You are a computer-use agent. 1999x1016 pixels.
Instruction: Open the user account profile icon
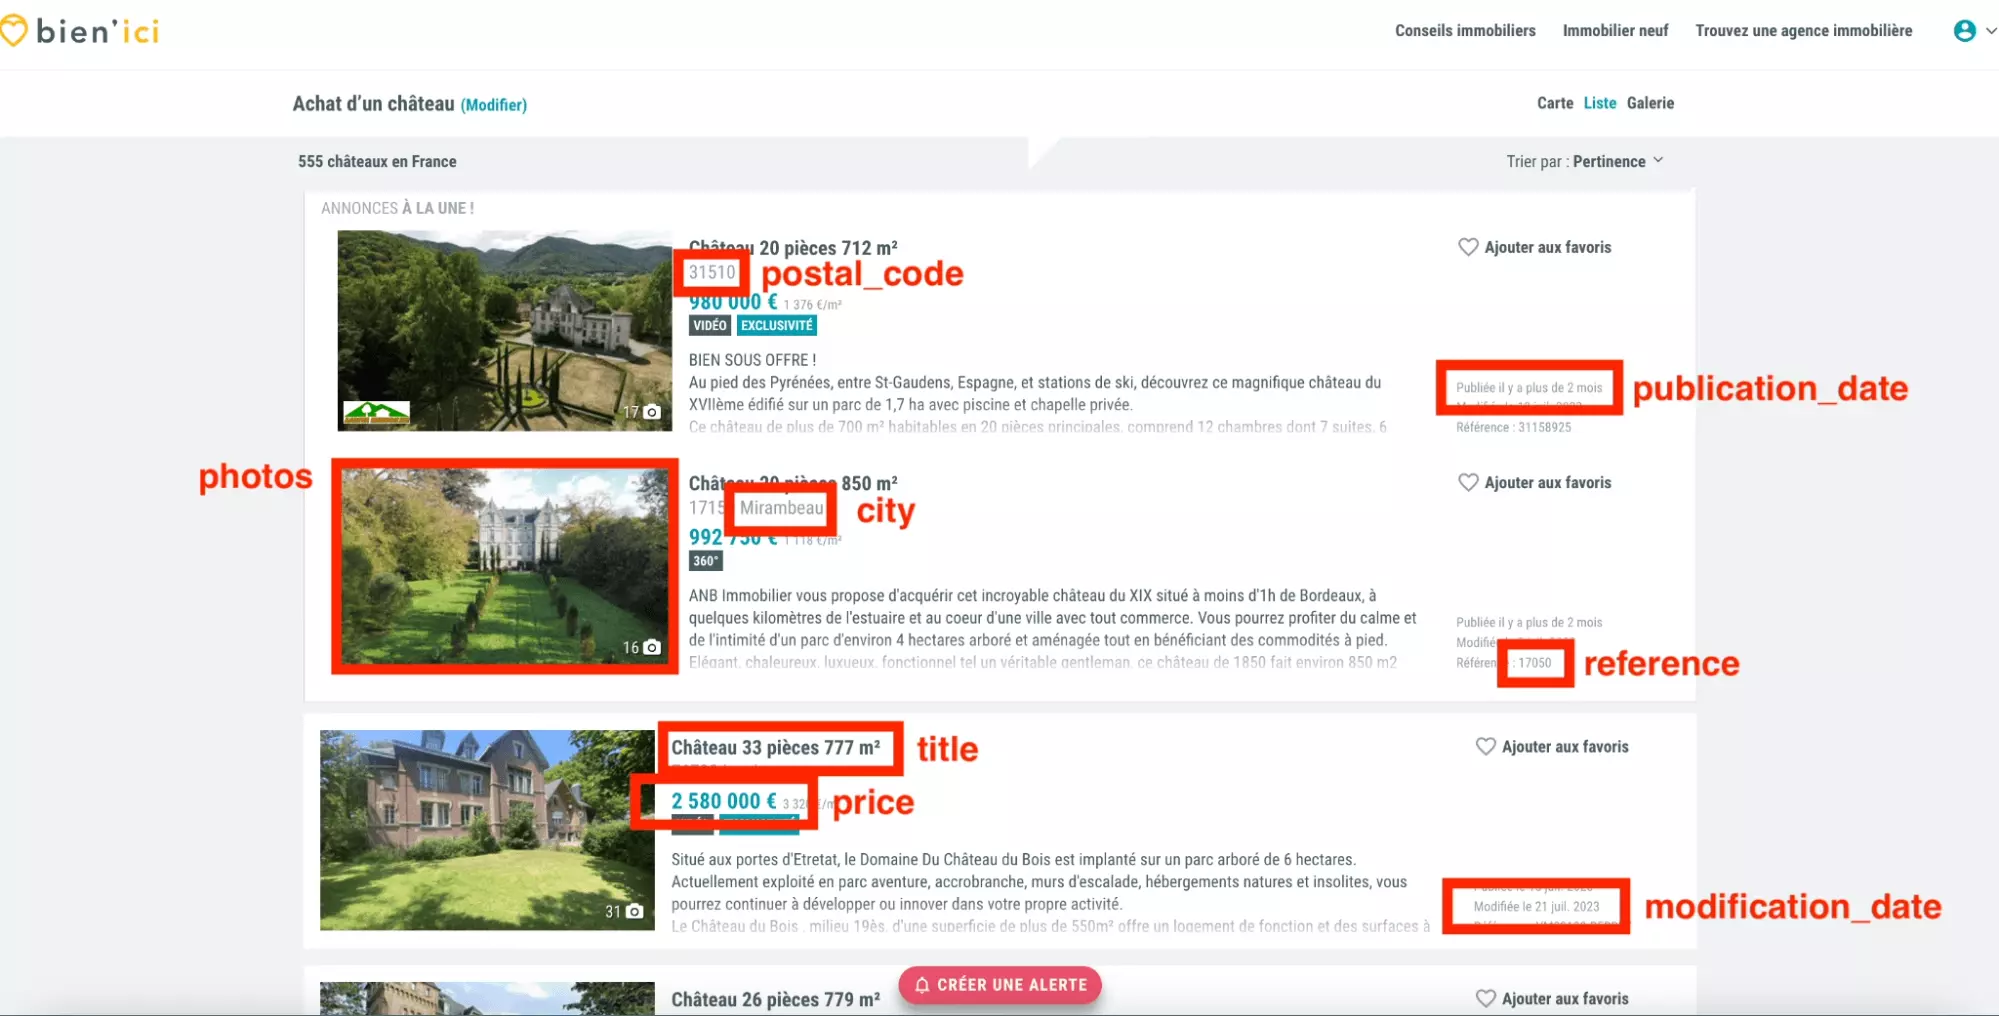pyautogui.click(x=1964, y=31)
